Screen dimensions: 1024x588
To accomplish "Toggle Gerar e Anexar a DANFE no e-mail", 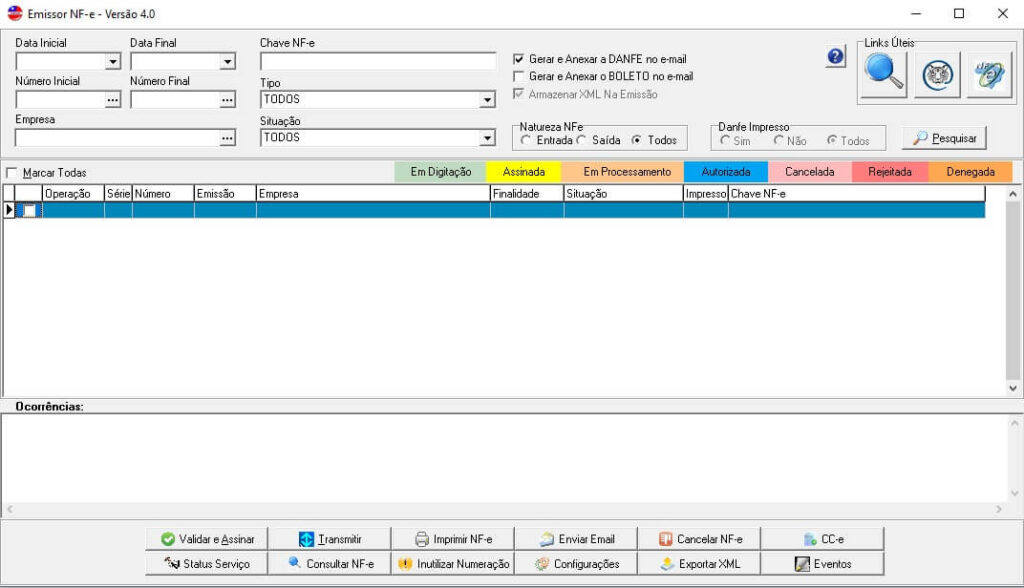I will coord(519,59).
